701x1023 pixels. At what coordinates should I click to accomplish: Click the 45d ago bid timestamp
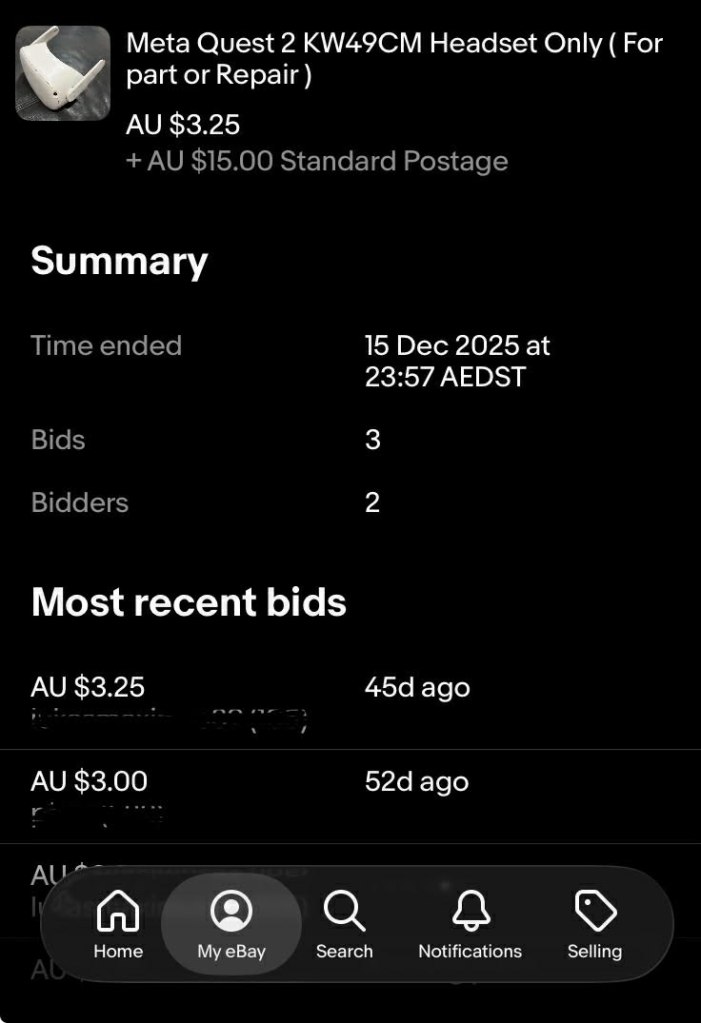click(417, 688)
